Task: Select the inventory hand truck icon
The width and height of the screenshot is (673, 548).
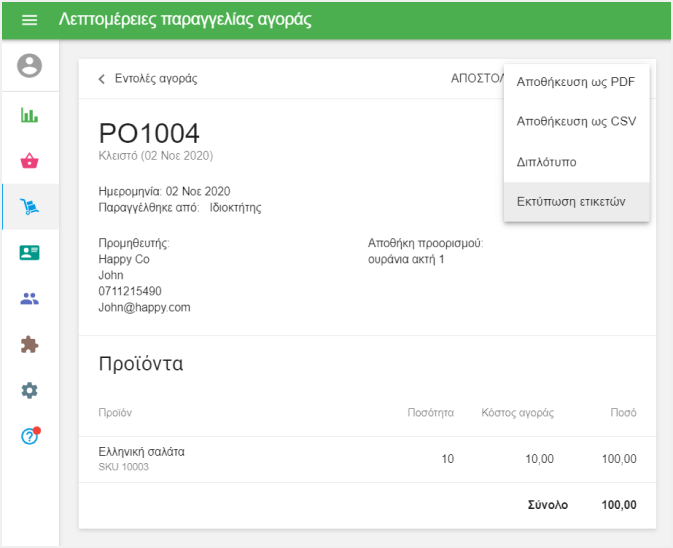Action: coord(30,207)
